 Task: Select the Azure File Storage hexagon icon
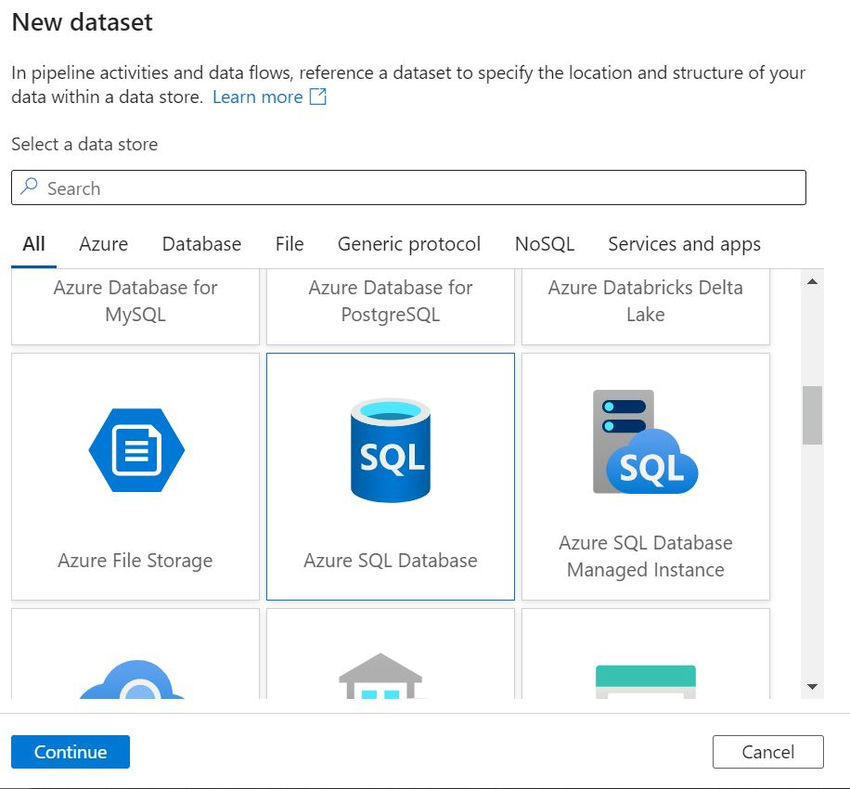pyautogui.click(x=136, y=450)
